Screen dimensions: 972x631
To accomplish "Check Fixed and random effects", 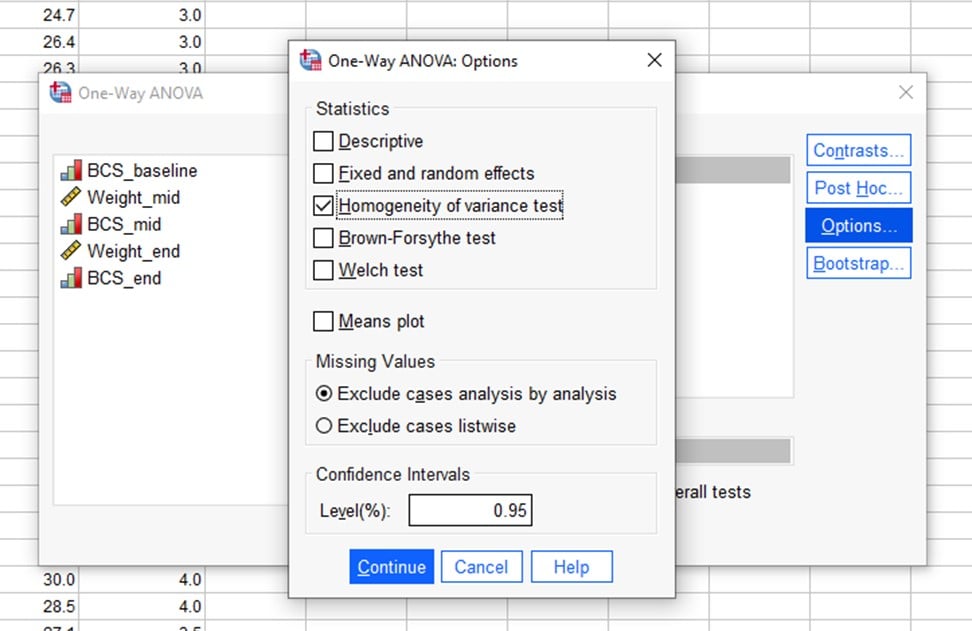I will 323,173.
